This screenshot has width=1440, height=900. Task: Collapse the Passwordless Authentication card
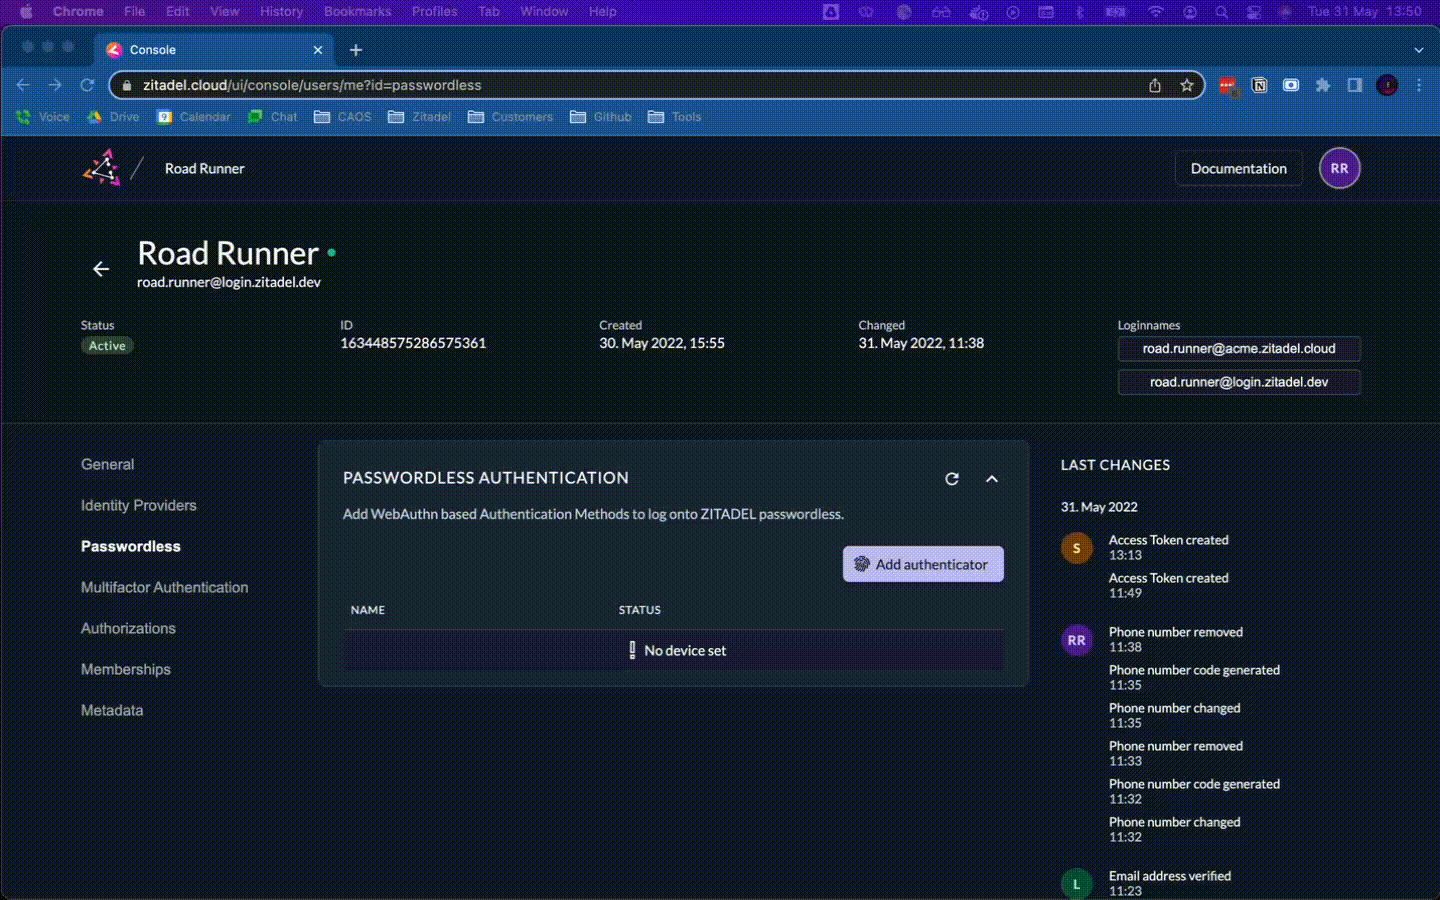(x=991, y=479)
